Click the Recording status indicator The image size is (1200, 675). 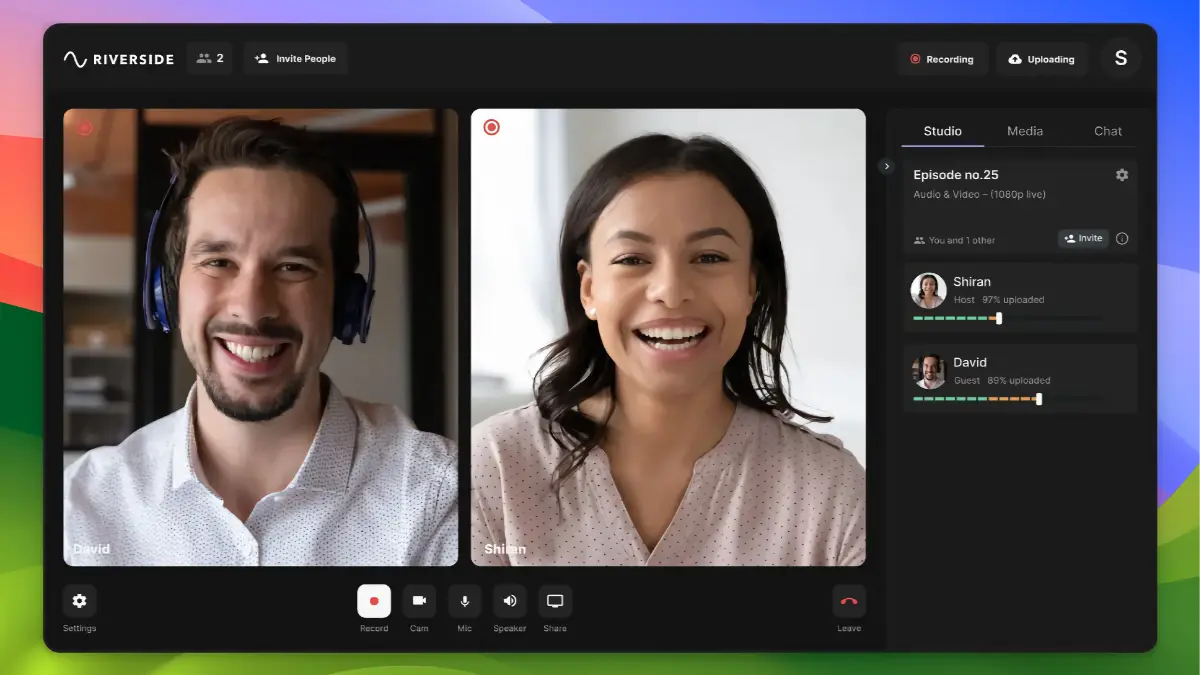coord(941,59)
